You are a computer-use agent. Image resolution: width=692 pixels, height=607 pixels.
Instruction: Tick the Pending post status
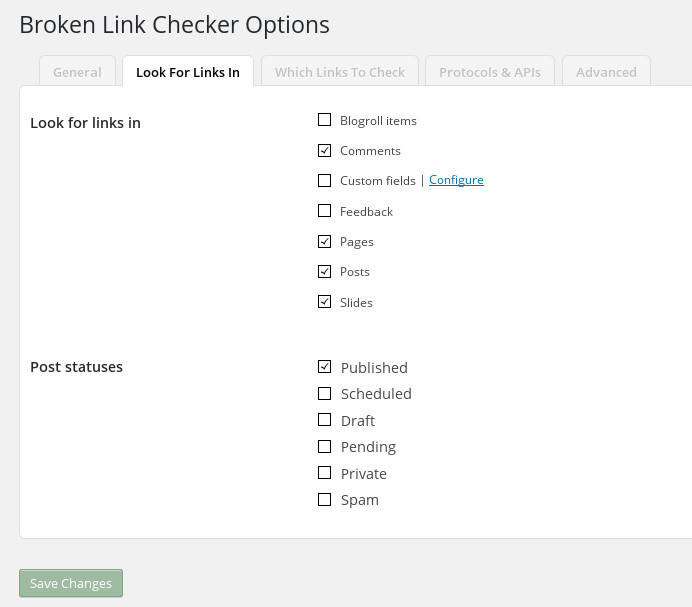(x=324, y=446)
